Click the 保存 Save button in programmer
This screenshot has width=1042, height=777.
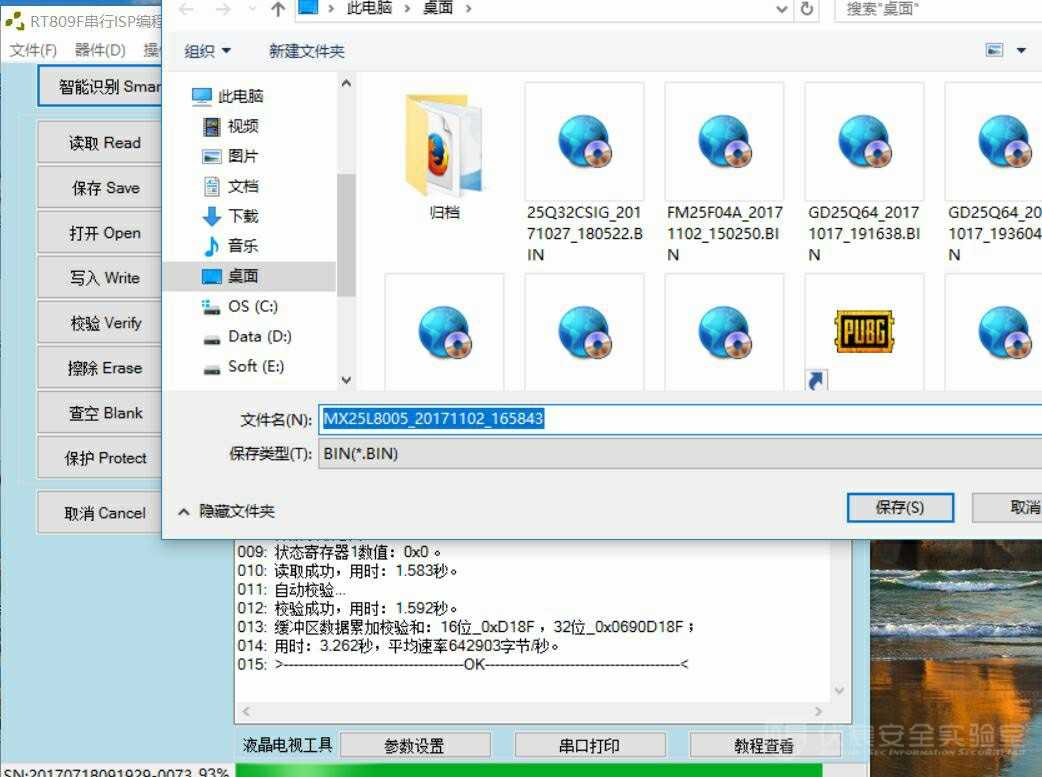point(100,188)
